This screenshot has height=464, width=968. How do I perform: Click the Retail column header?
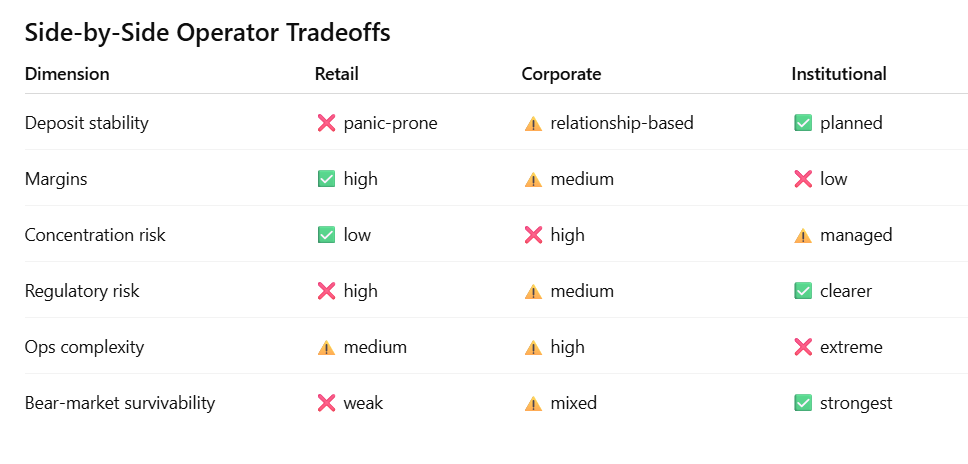tap(336, 74)
